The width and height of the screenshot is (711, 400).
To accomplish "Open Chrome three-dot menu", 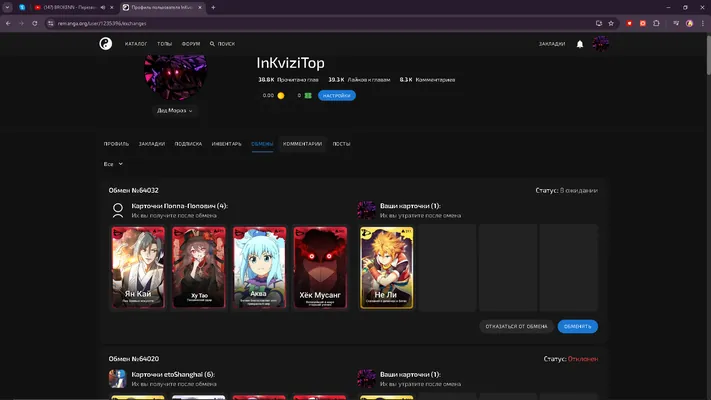I will pos(703,23).
